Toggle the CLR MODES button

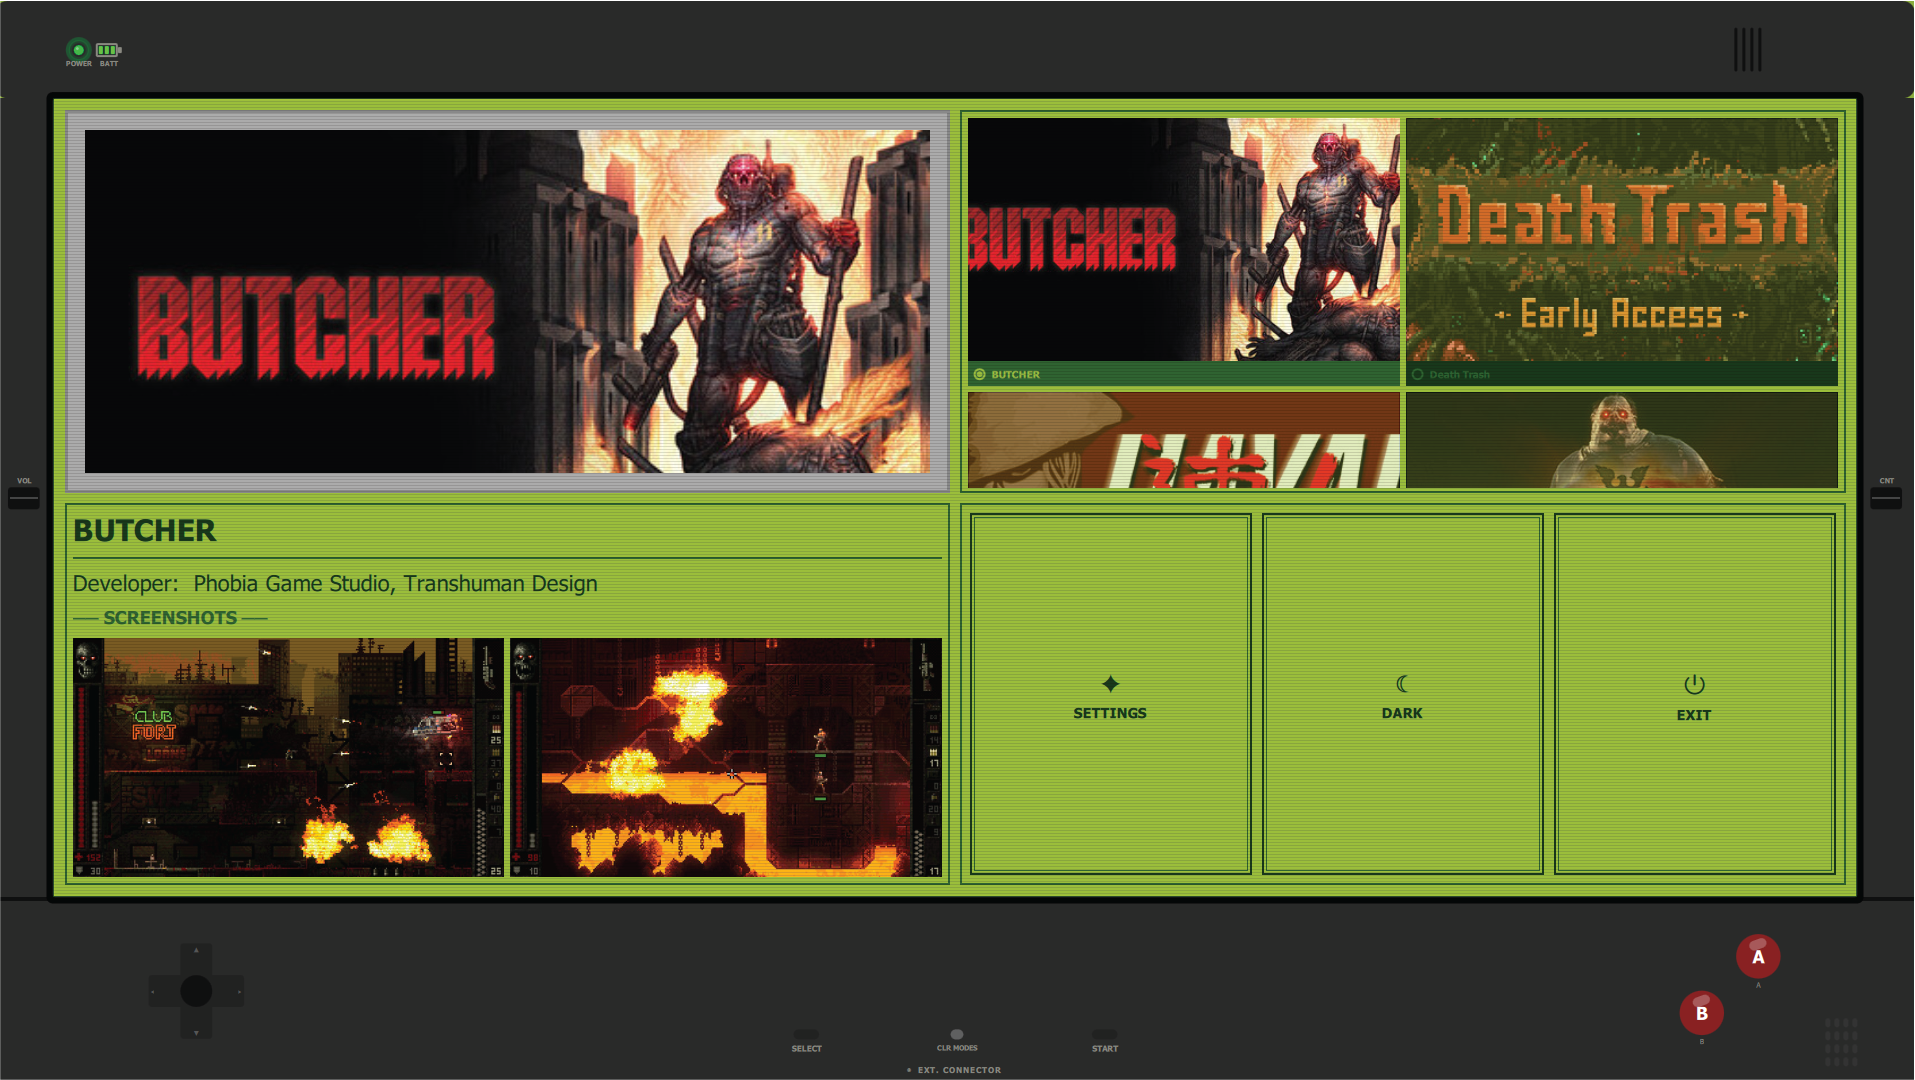pos(957,1035)
